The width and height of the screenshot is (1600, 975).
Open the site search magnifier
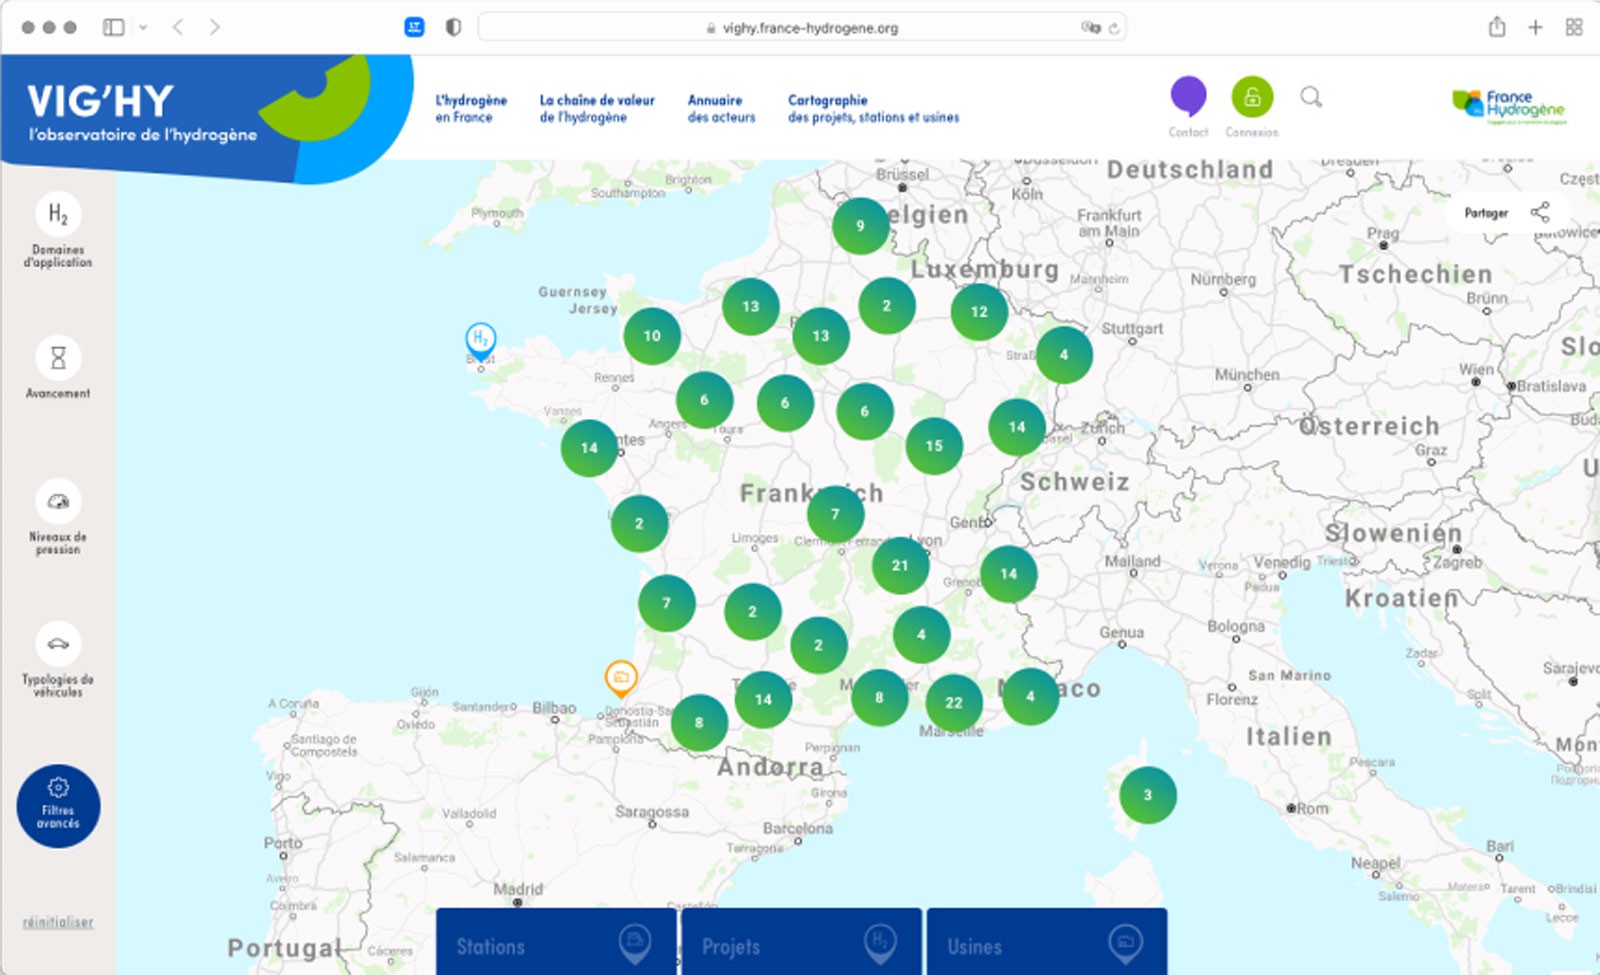pyautogui.click(x=1311, y=97)
